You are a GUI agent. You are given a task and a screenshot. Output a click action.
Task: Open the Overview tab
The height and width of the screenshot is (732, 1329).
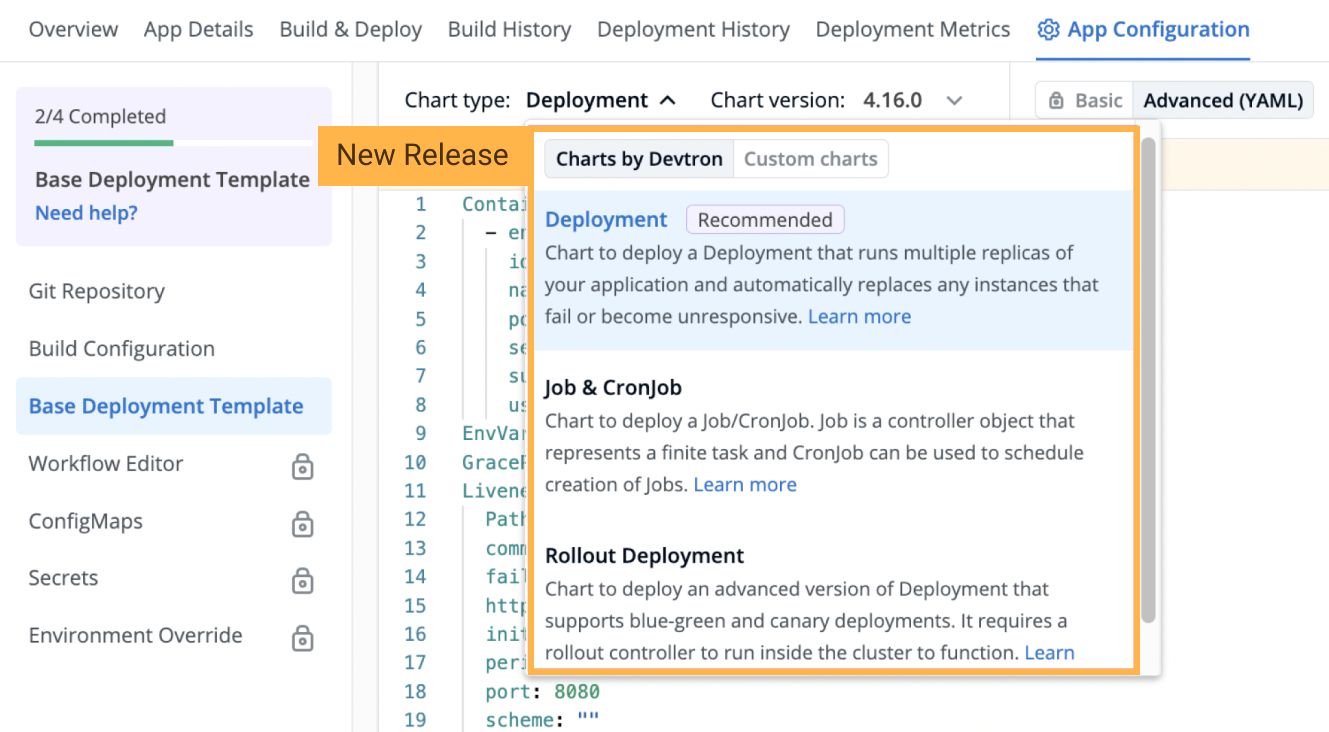click(73, 30)
